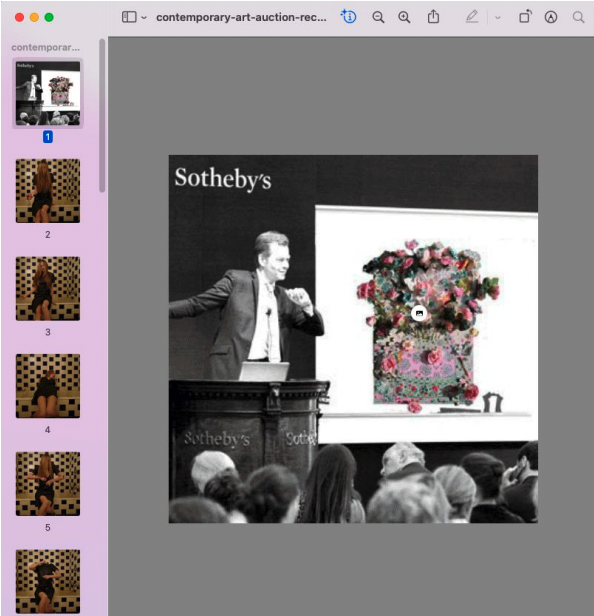594x616 pixels.
Task: Select page 3 thumbnail in sidebar
Action: [48, 288]
